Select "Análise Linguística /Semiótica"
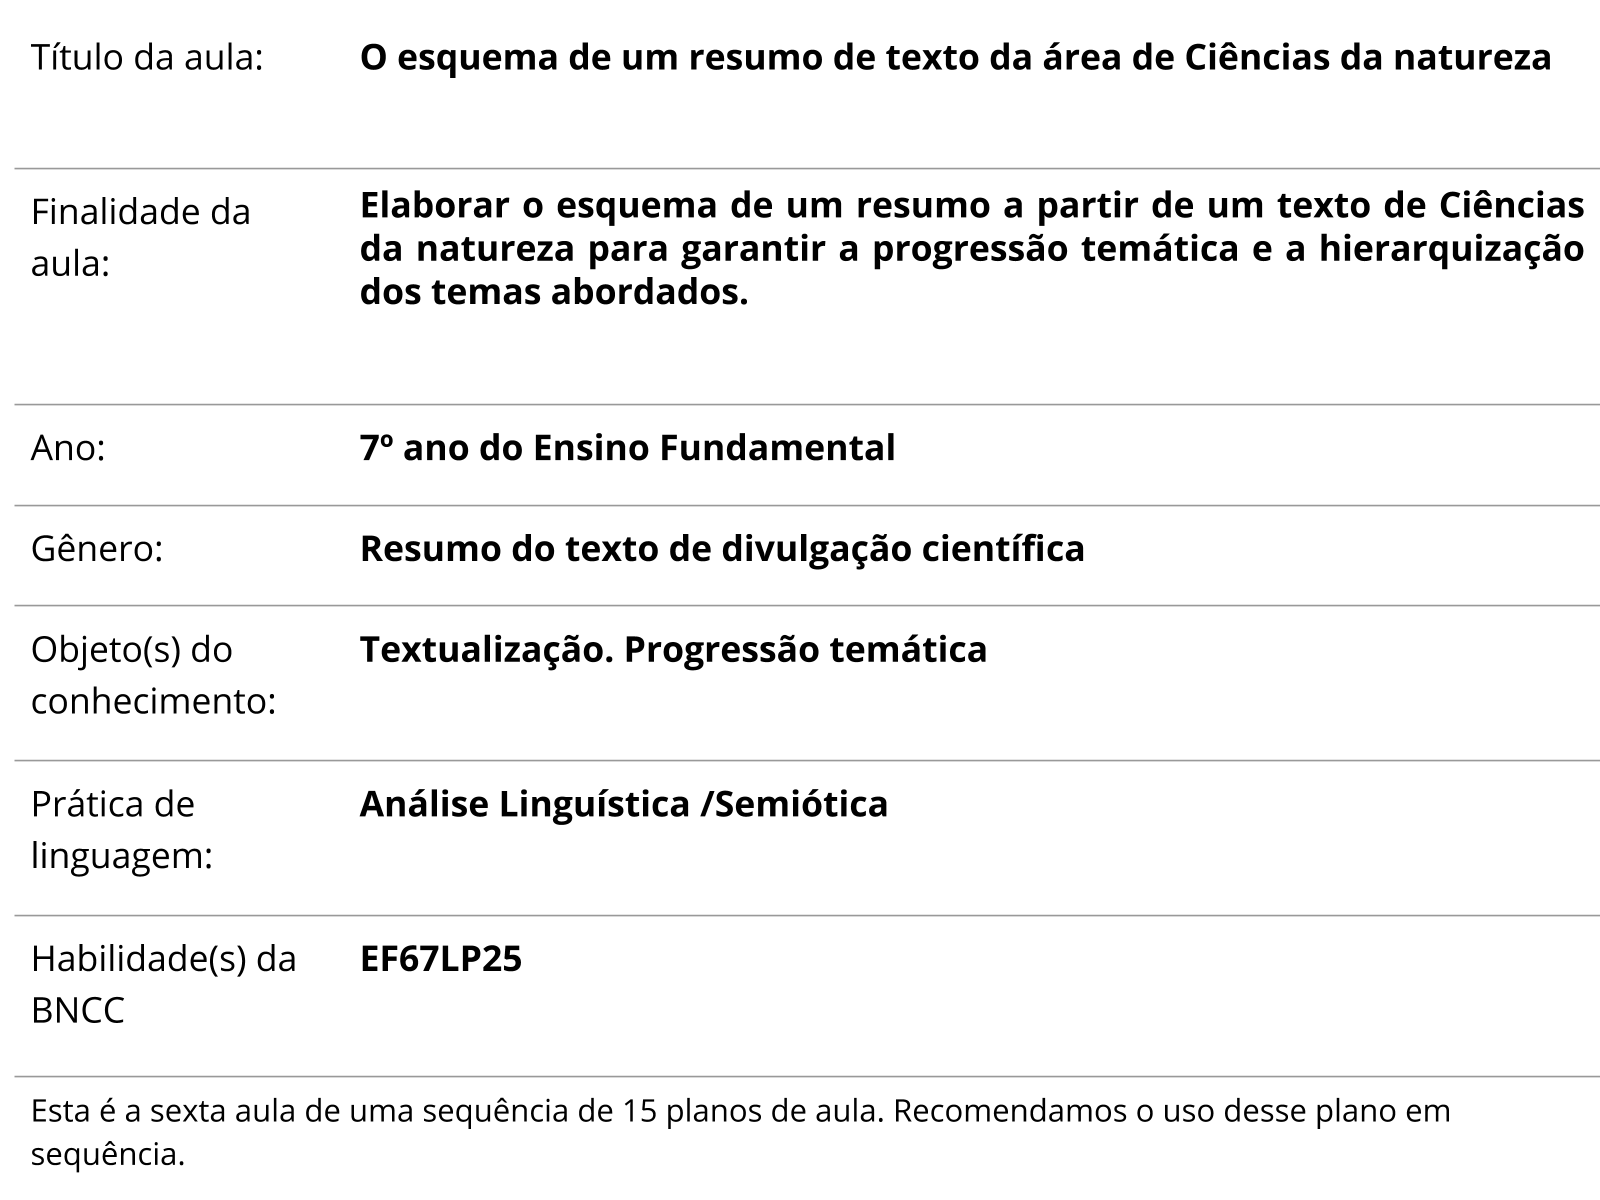Image resolution: width=1600 pixels, height=1200 pixels. point(623,804)
